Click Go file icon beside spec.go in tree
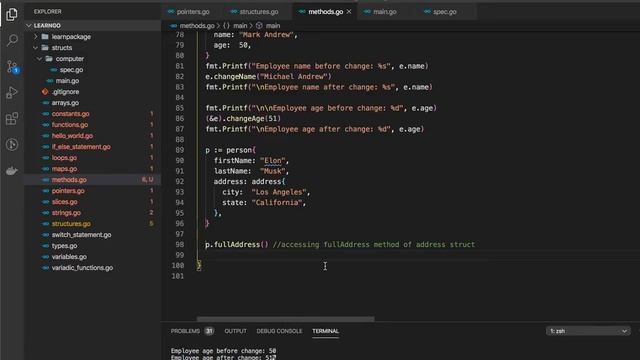Viewport: 640px width, 360px height. tap(54, 70)
